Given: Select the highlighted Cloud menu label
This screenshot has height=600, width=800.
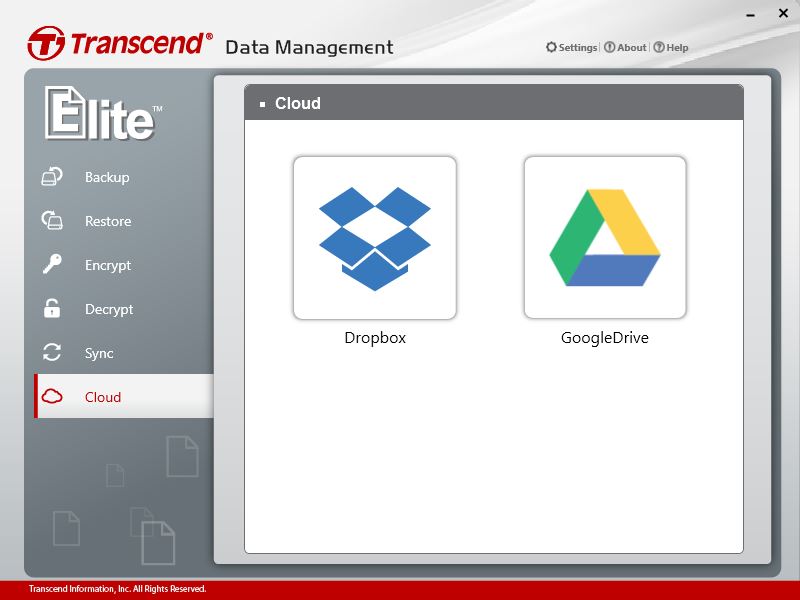Looking at the screenshot, I should 103,397.
